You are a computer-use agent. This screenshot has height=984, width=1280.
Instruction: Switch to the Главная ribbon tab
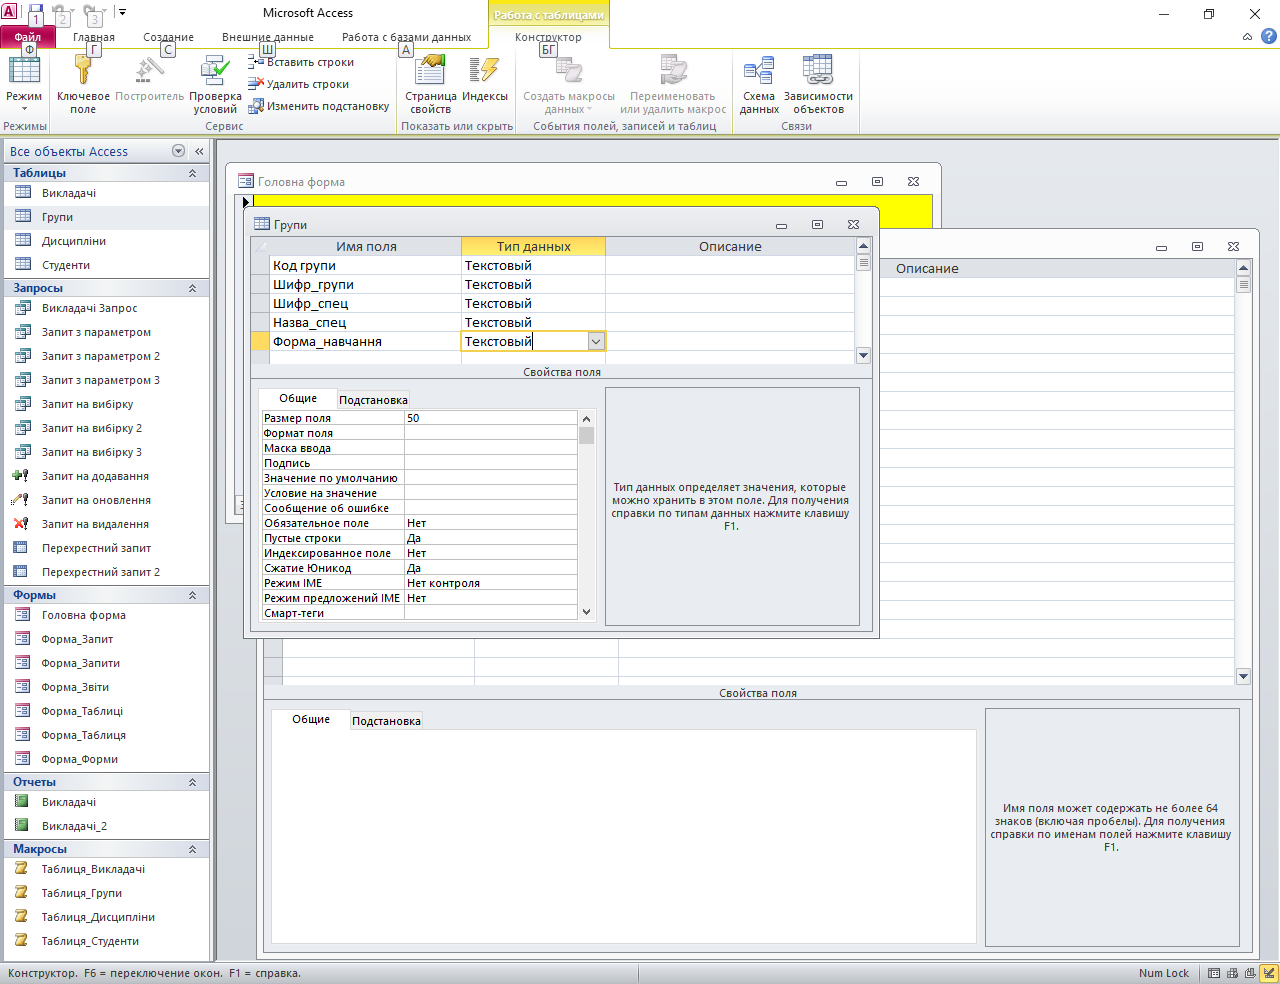pos(94,37)
